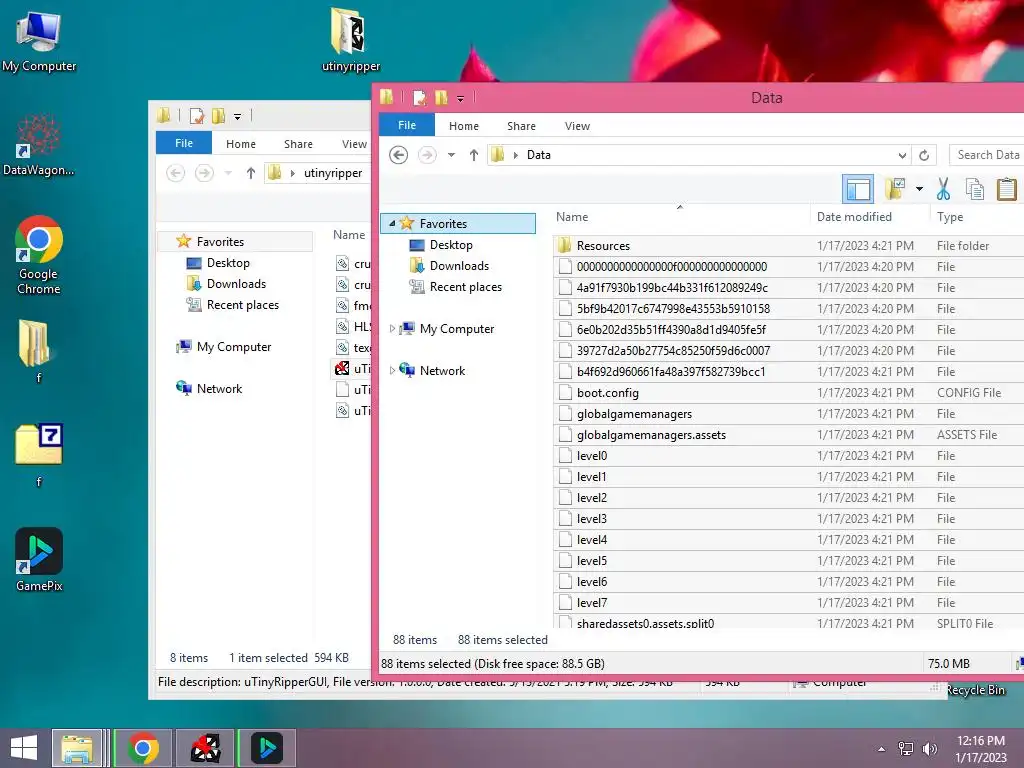Click the volume speaker tray icon
This screenshot has width=1024, height=768.
coord(929,749)
